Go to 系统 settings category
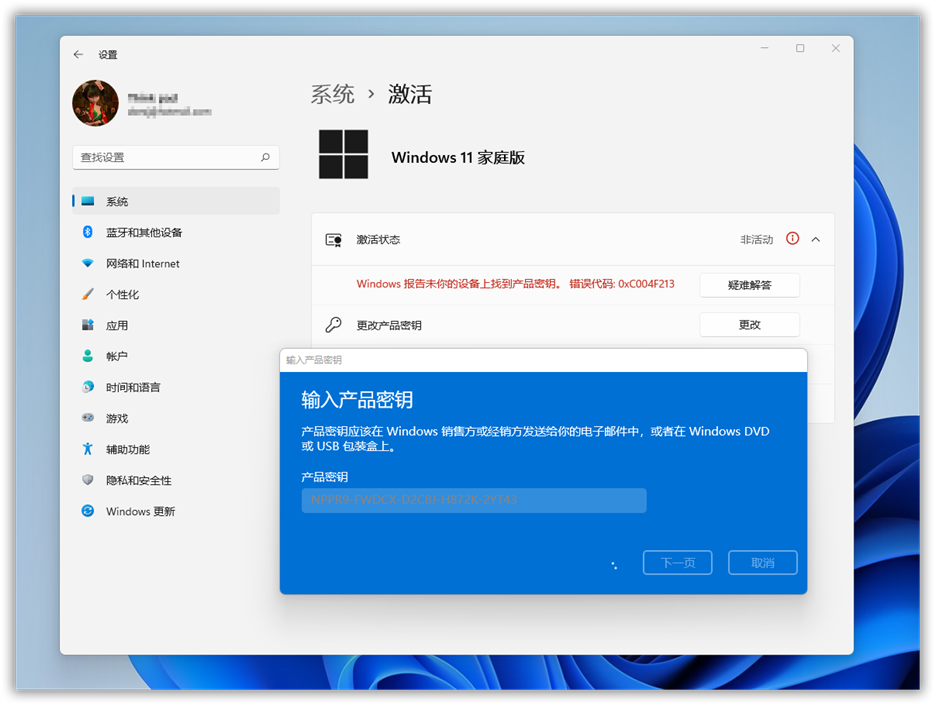This screenshot has width=935, height=705. tap(176, 201)
